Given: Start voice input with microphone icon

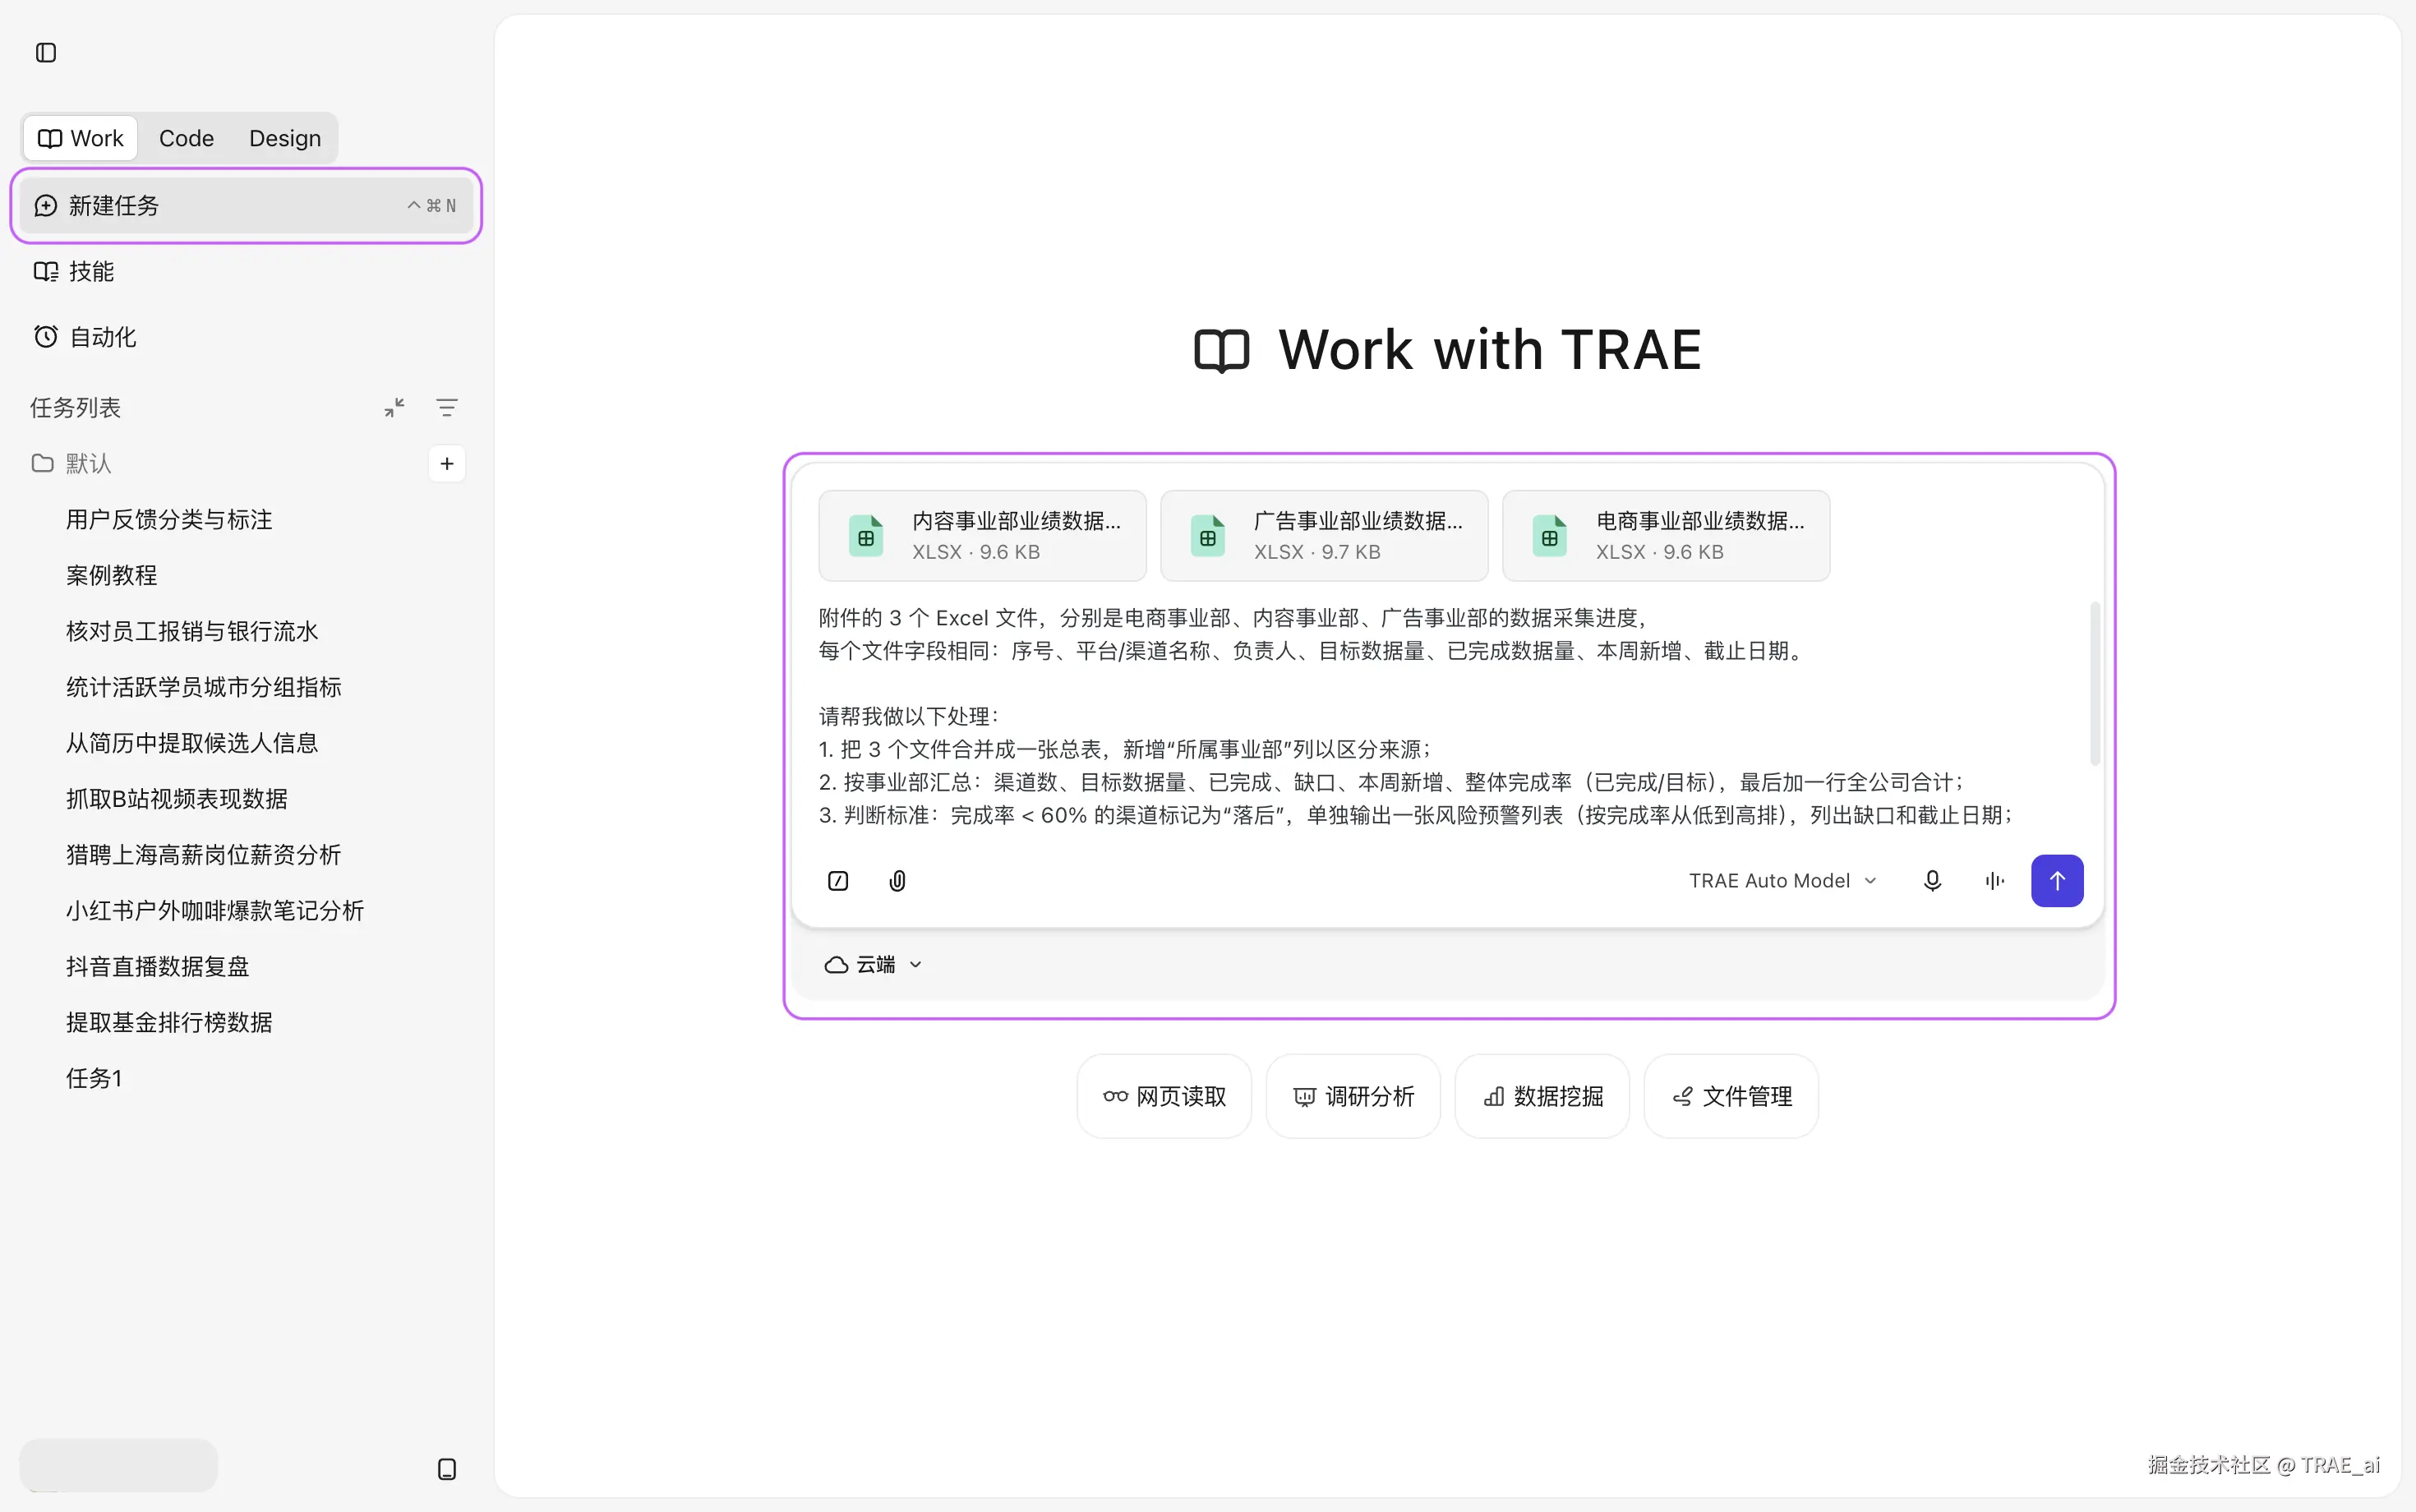Looking at the screenshot, I should [x=1933, y=881].
